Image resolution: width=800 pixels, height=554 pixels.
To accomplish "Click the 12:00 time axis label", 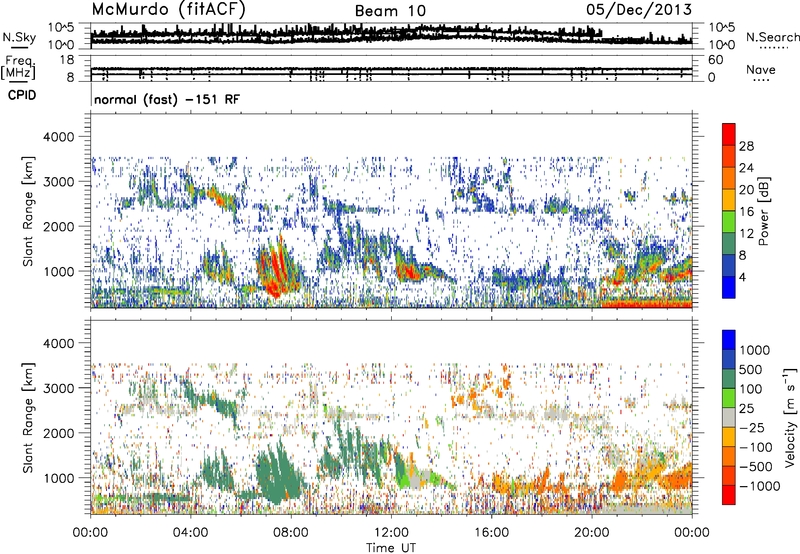I will pos(391,533).
